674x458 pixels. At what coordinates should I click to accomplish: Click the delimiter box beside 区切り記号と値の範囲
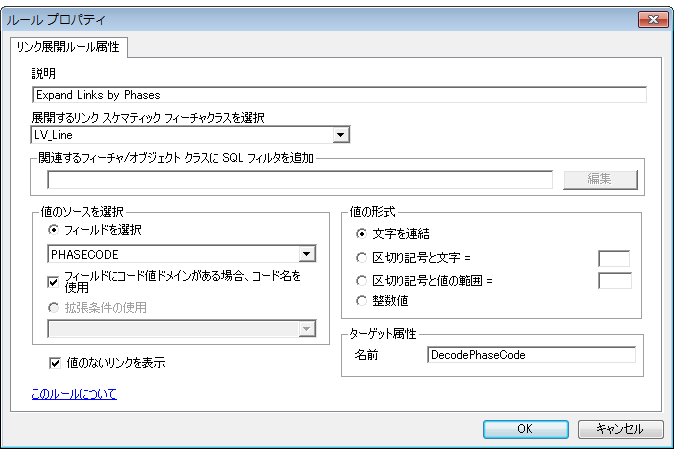pyautogui.click(x=615, y=281)
